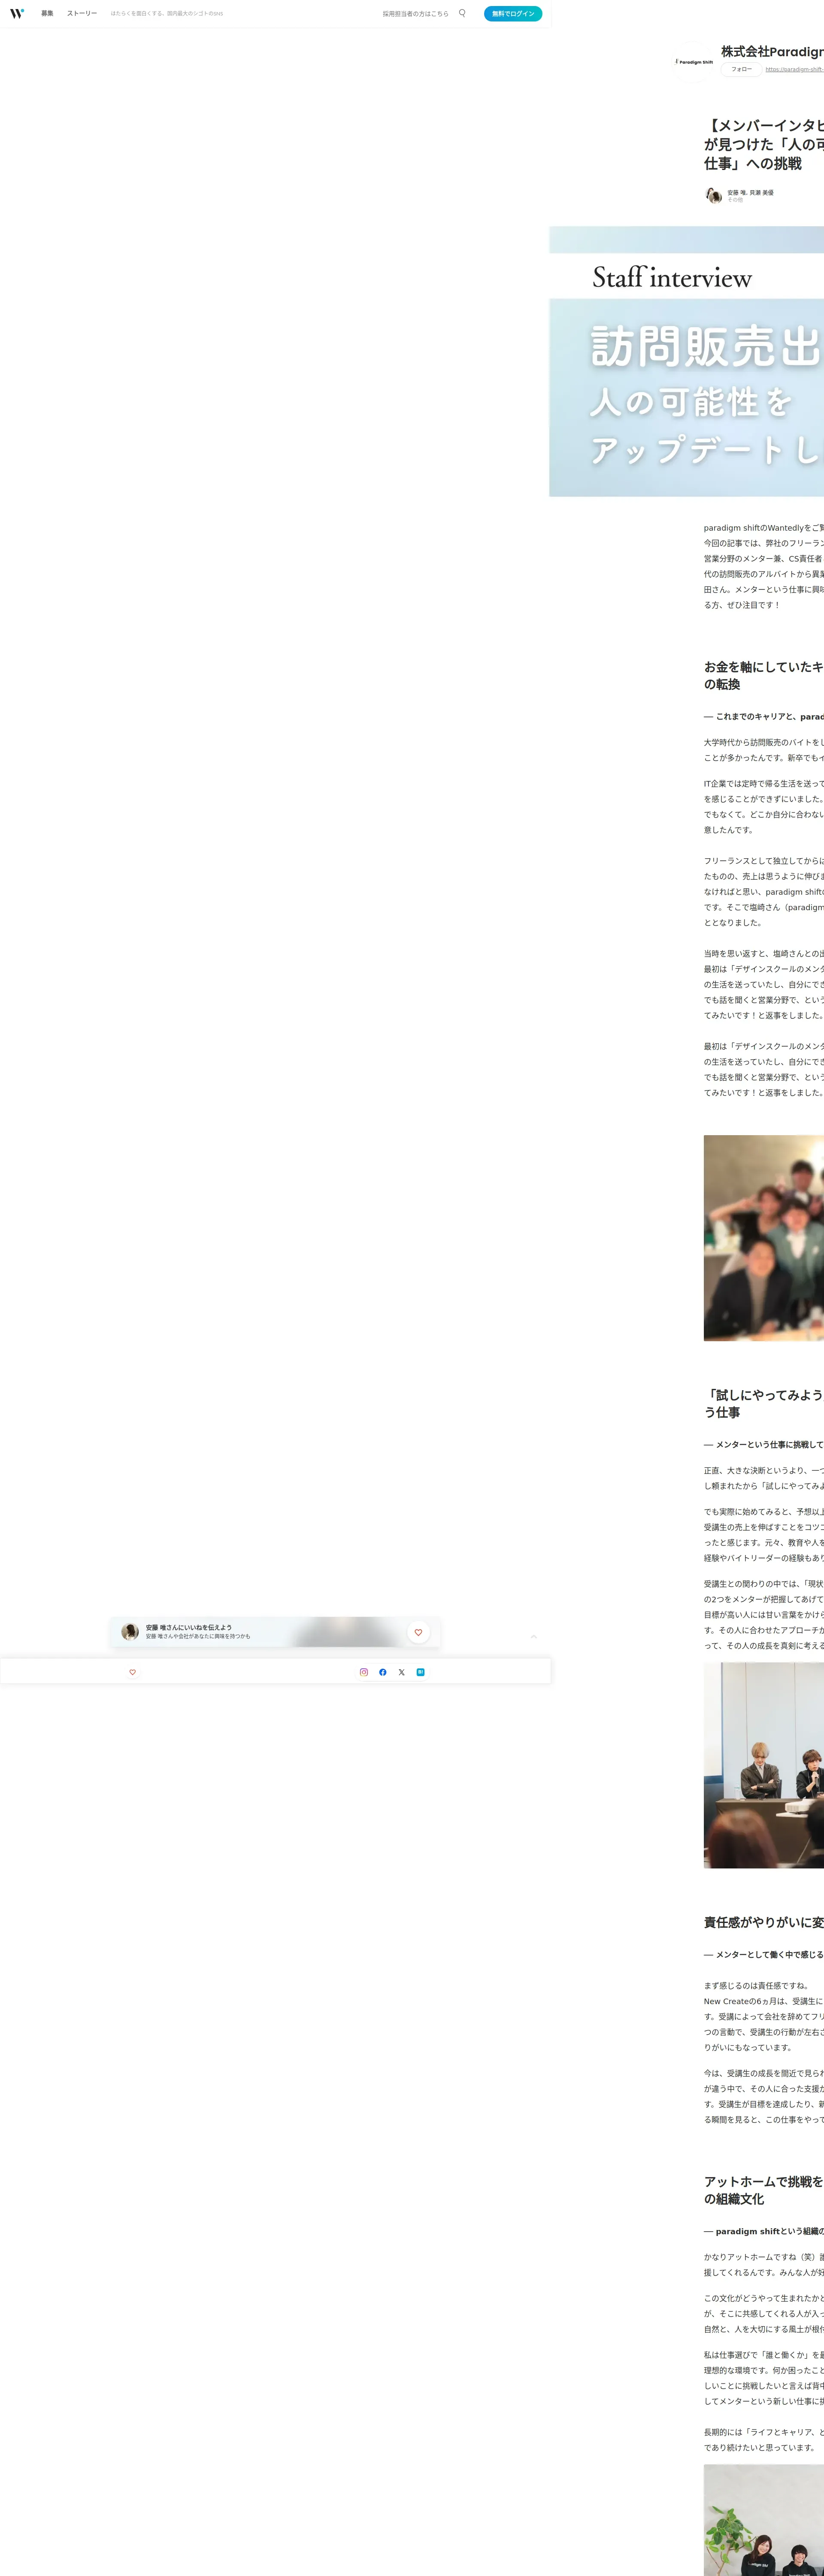Click the フォロー button
This screenshot has width=824, height=2576.
pyautogui.click(x=741, y=69)
